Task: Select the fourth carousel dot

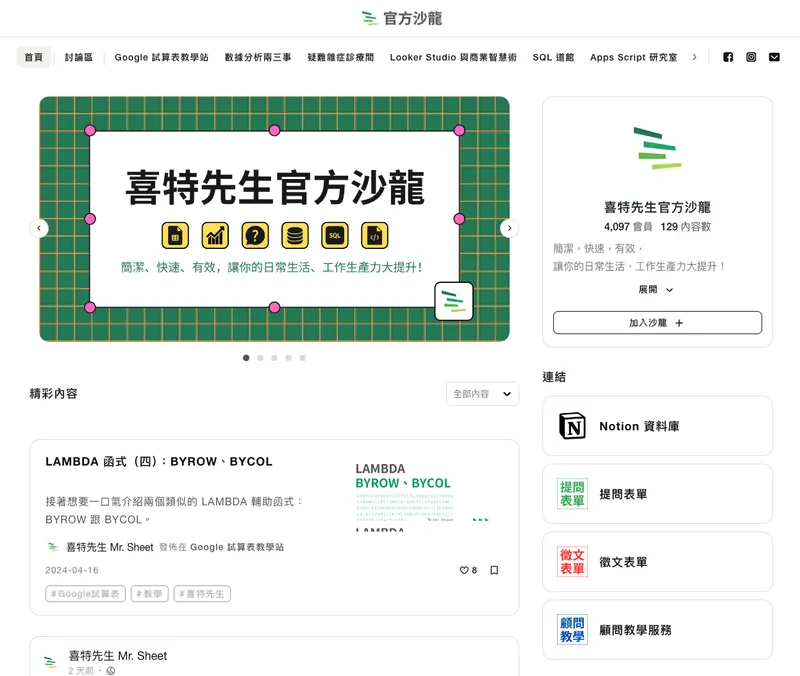Action: pyautogui.click(x=288, y=358)
